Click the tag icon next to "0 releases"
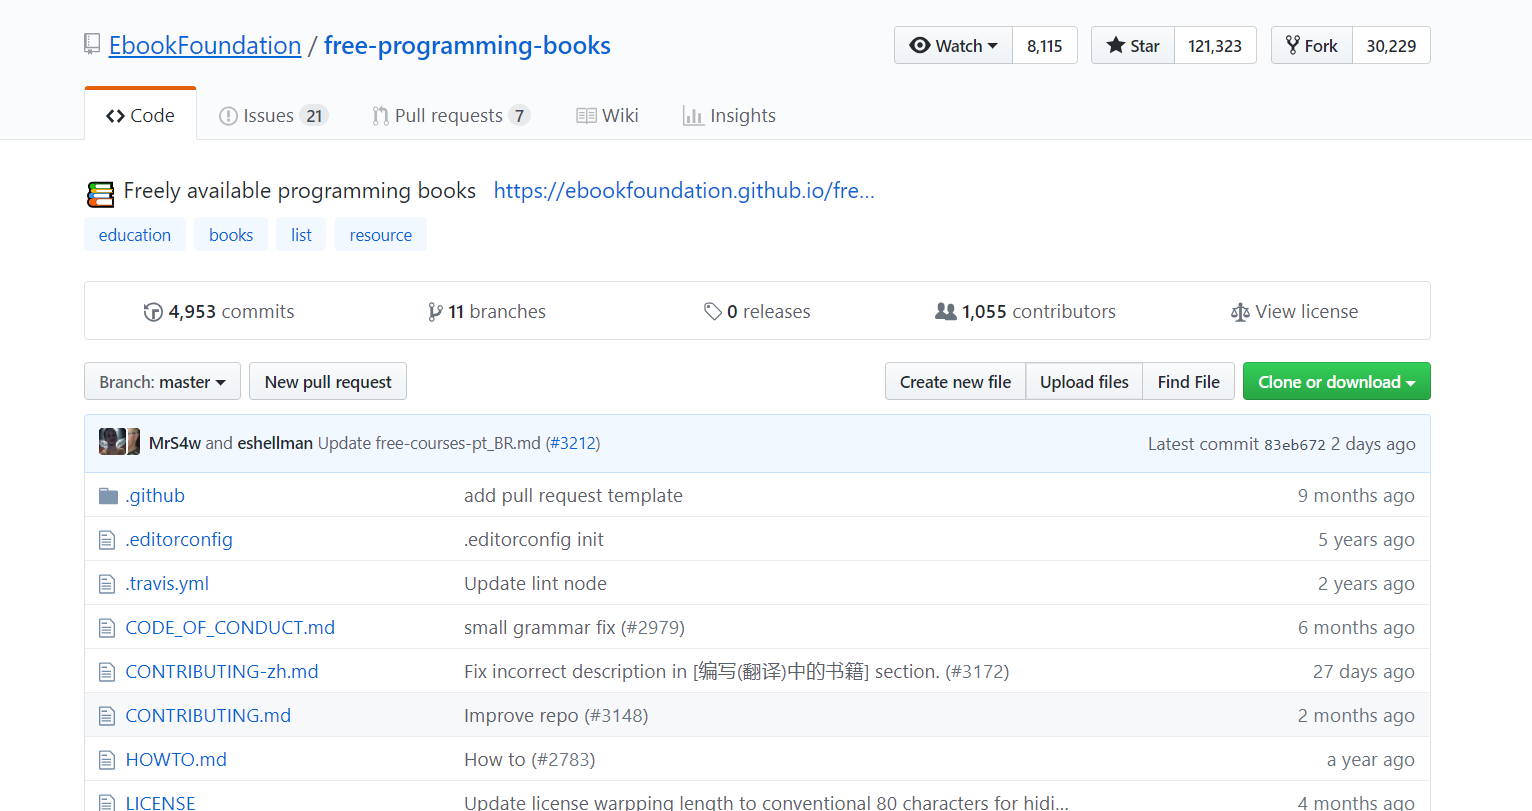The width and height of the screenshot is (1532, 811). coord(712,311)
